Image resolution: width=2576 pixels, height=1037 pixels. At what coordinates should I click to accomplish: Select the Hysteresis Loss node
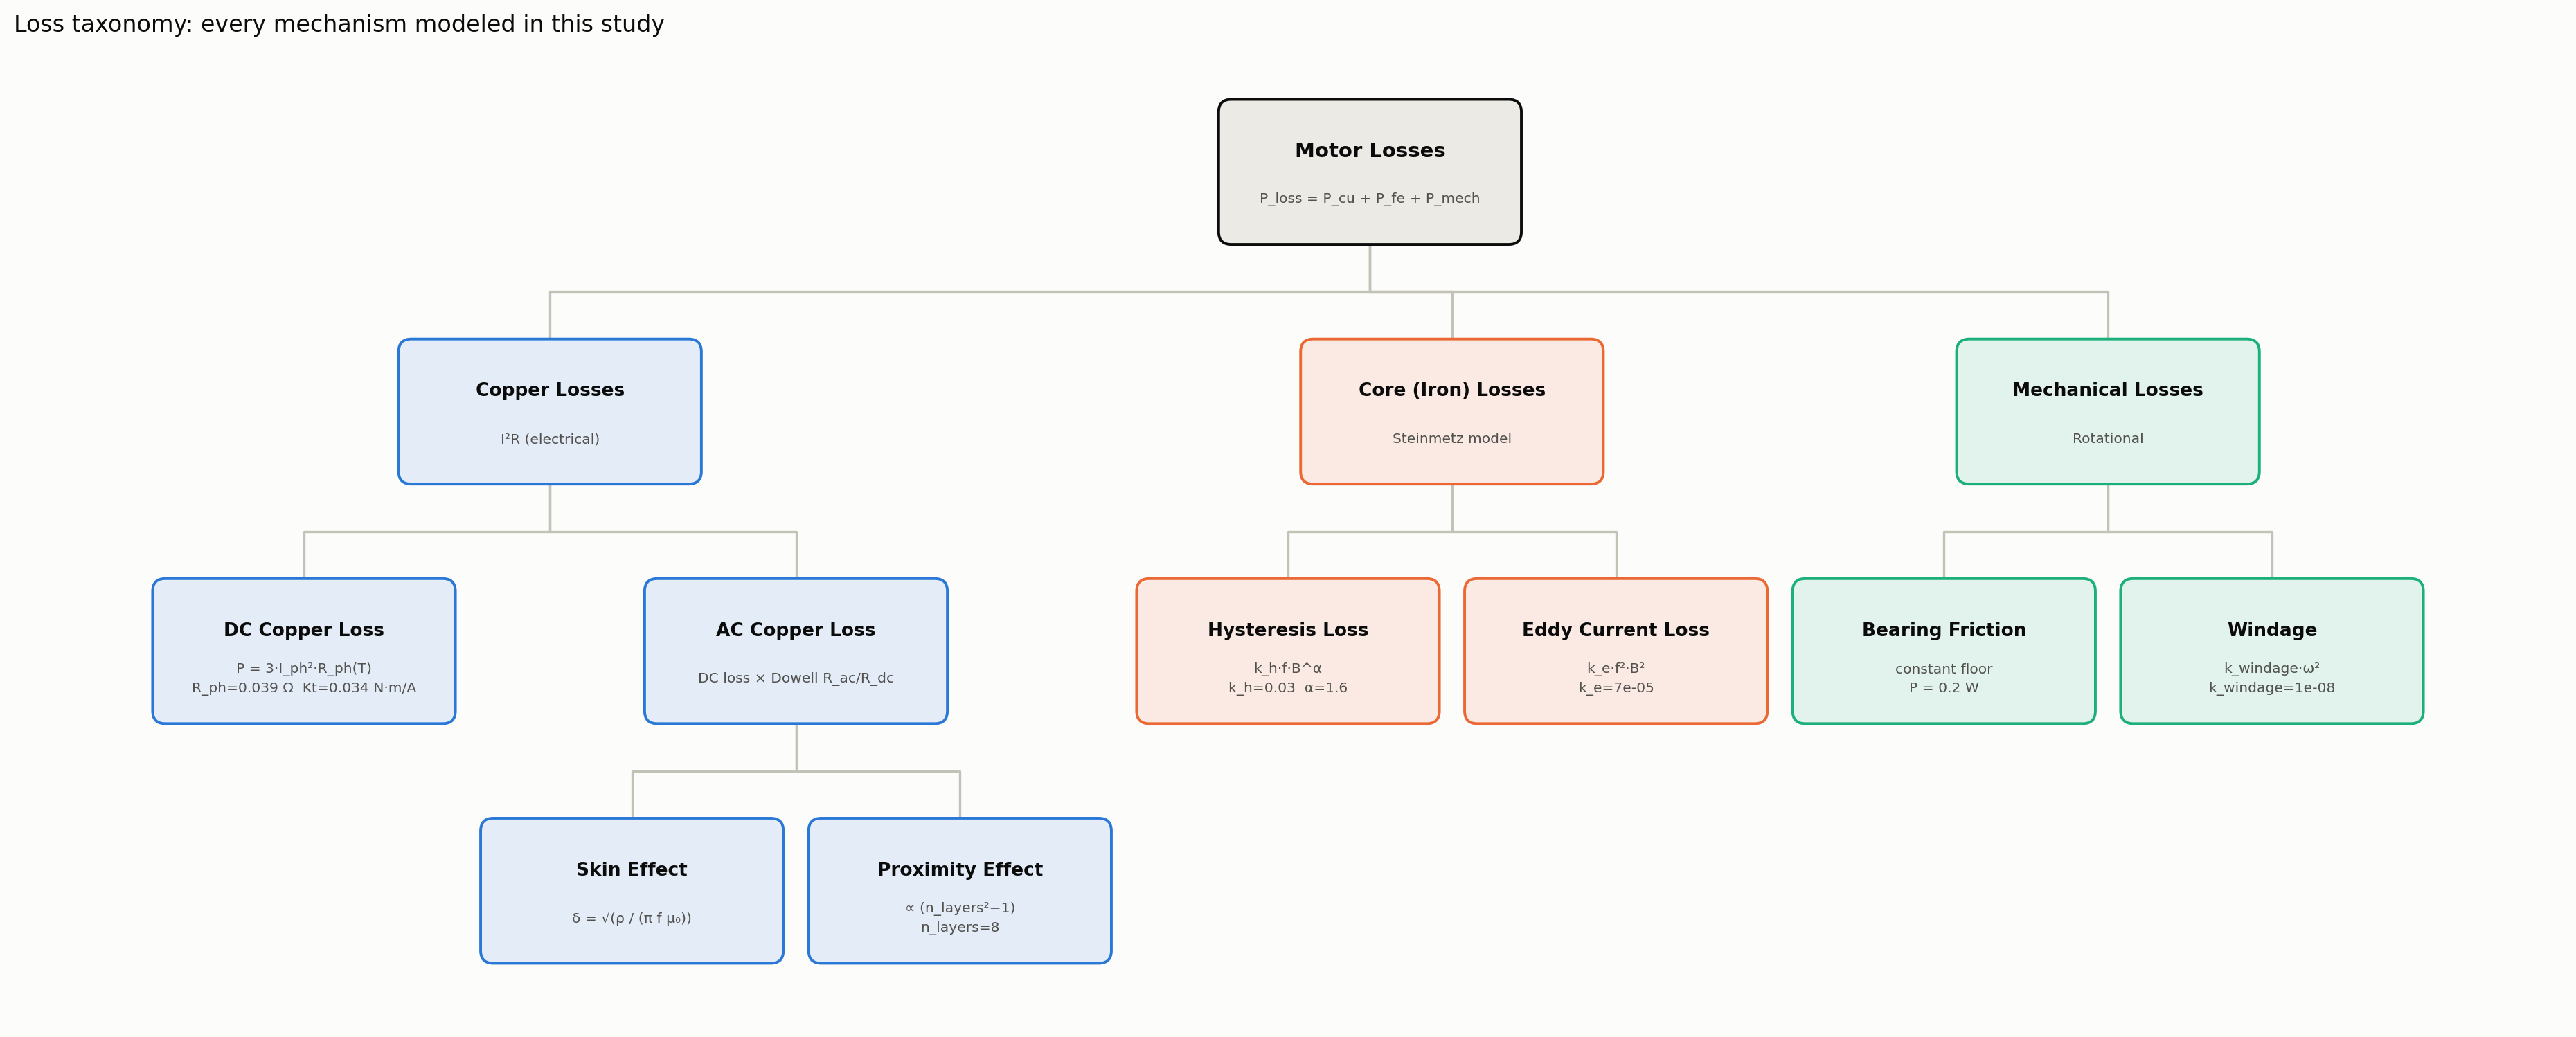click(x=1287, y=651)
